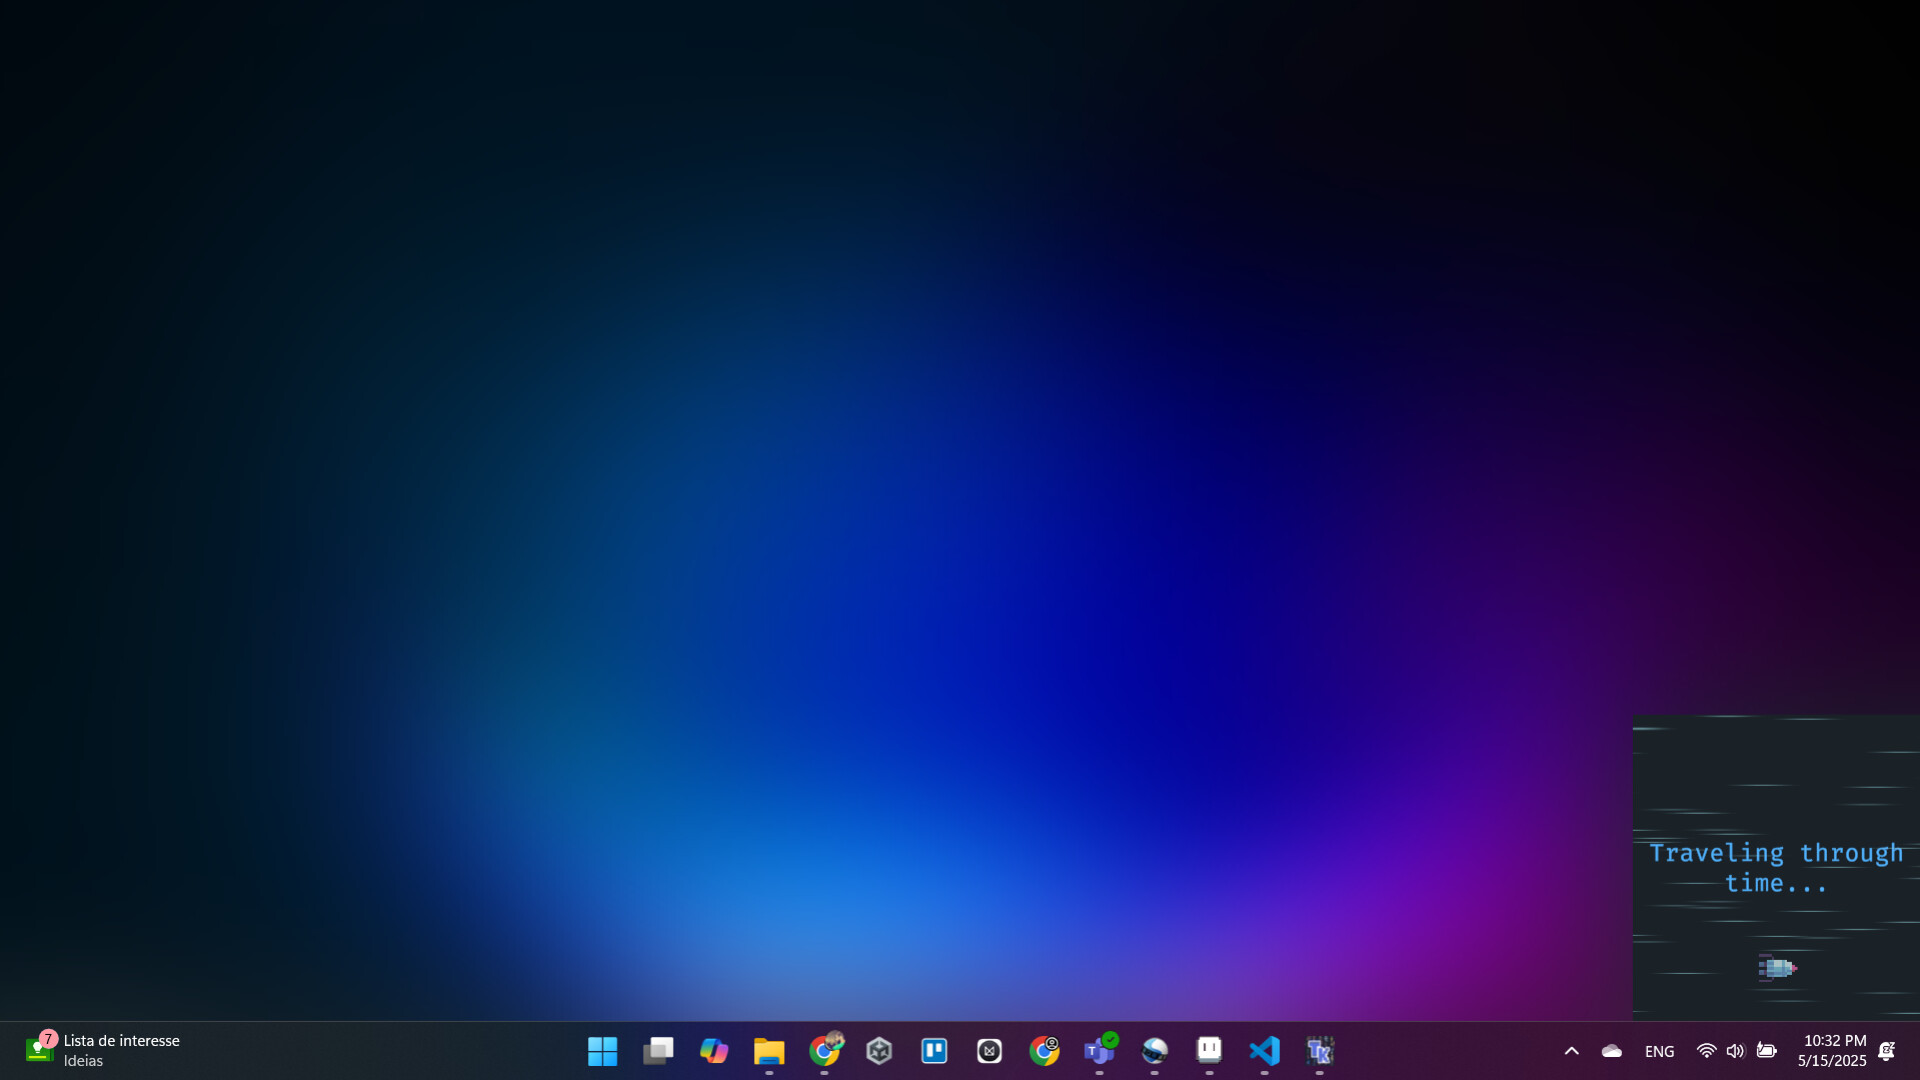Launch Google Chrome
Image resolution: width=1920 pixels, height=1080 pixels.
(824, 1051)
